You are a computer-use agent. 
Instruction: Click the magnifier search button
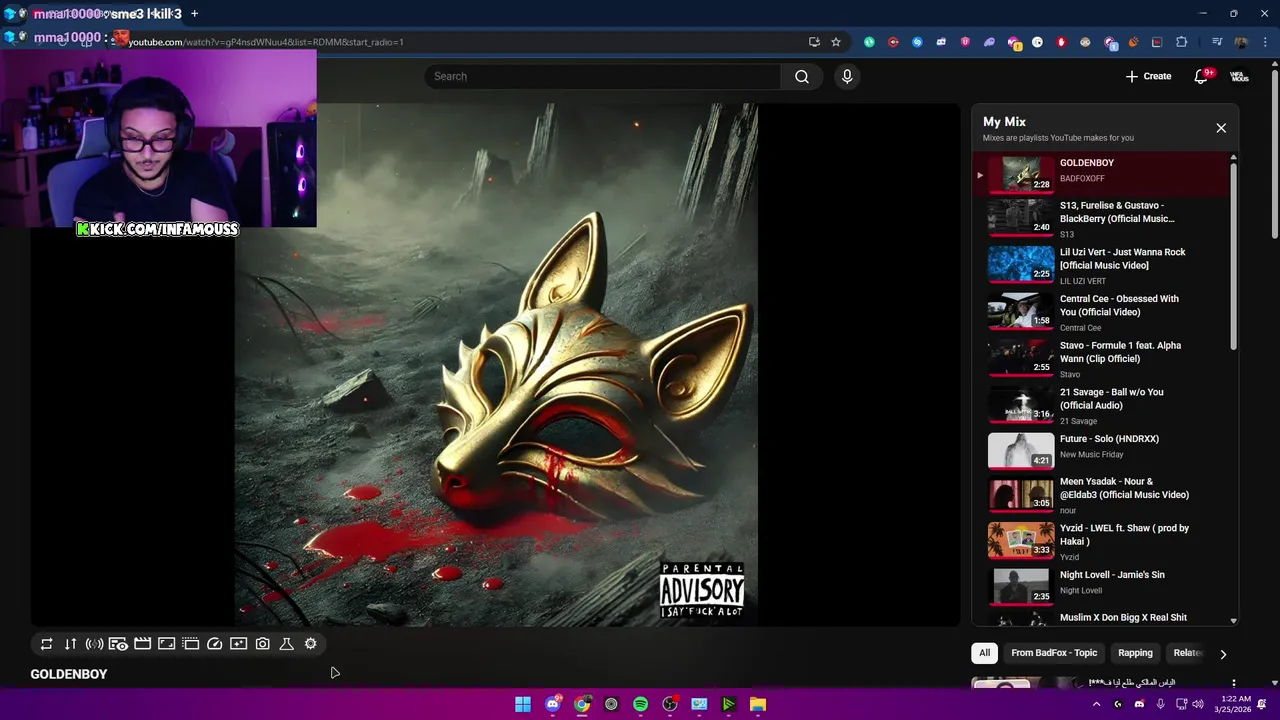pos(802,76)
